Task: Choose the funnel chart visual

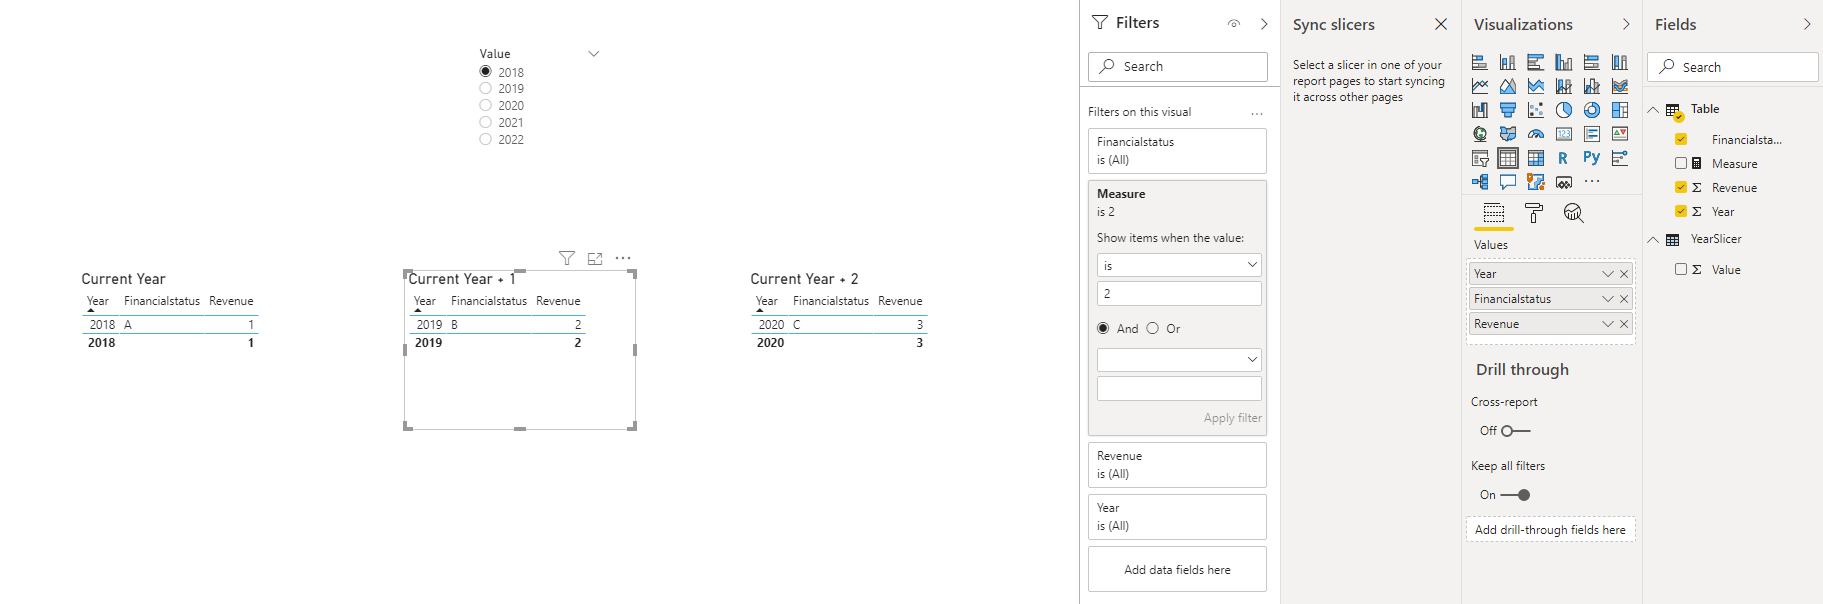Action: 1508,110
